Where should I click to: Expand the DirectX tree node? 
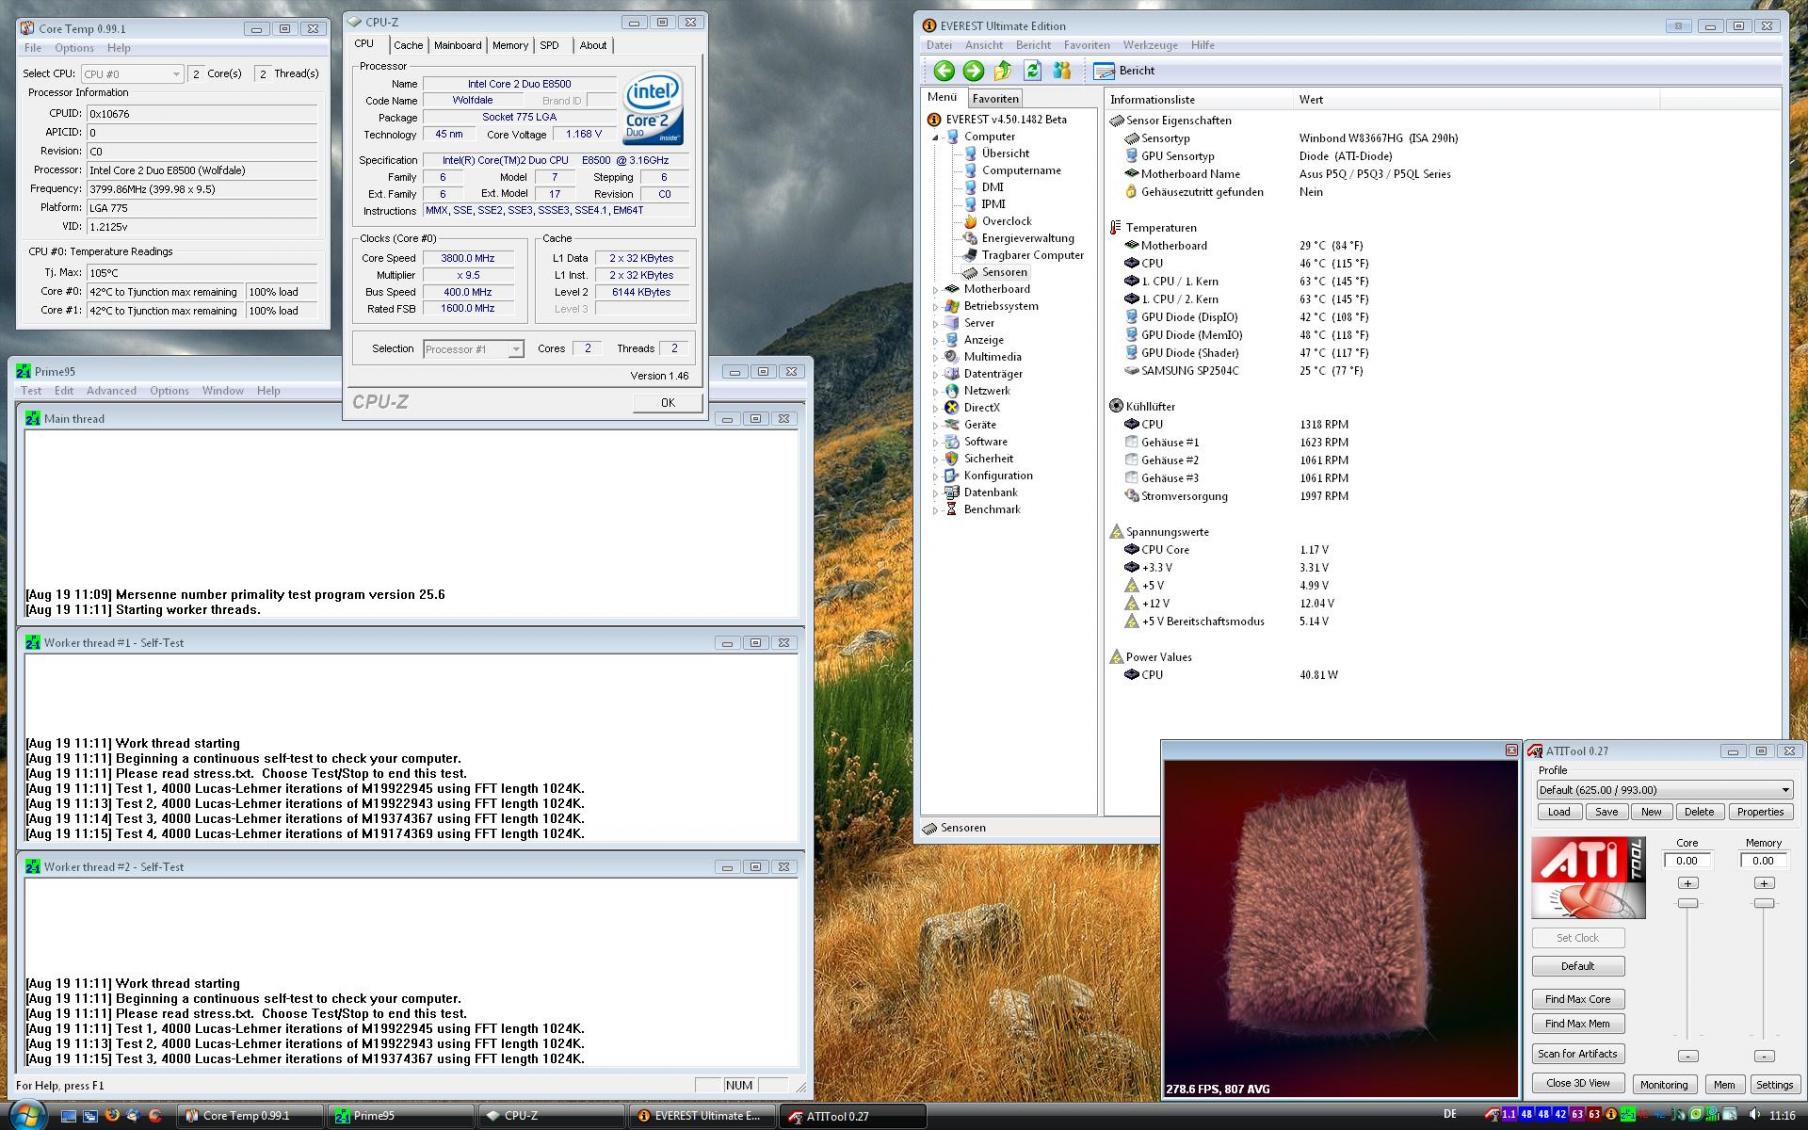pos(936,408)
